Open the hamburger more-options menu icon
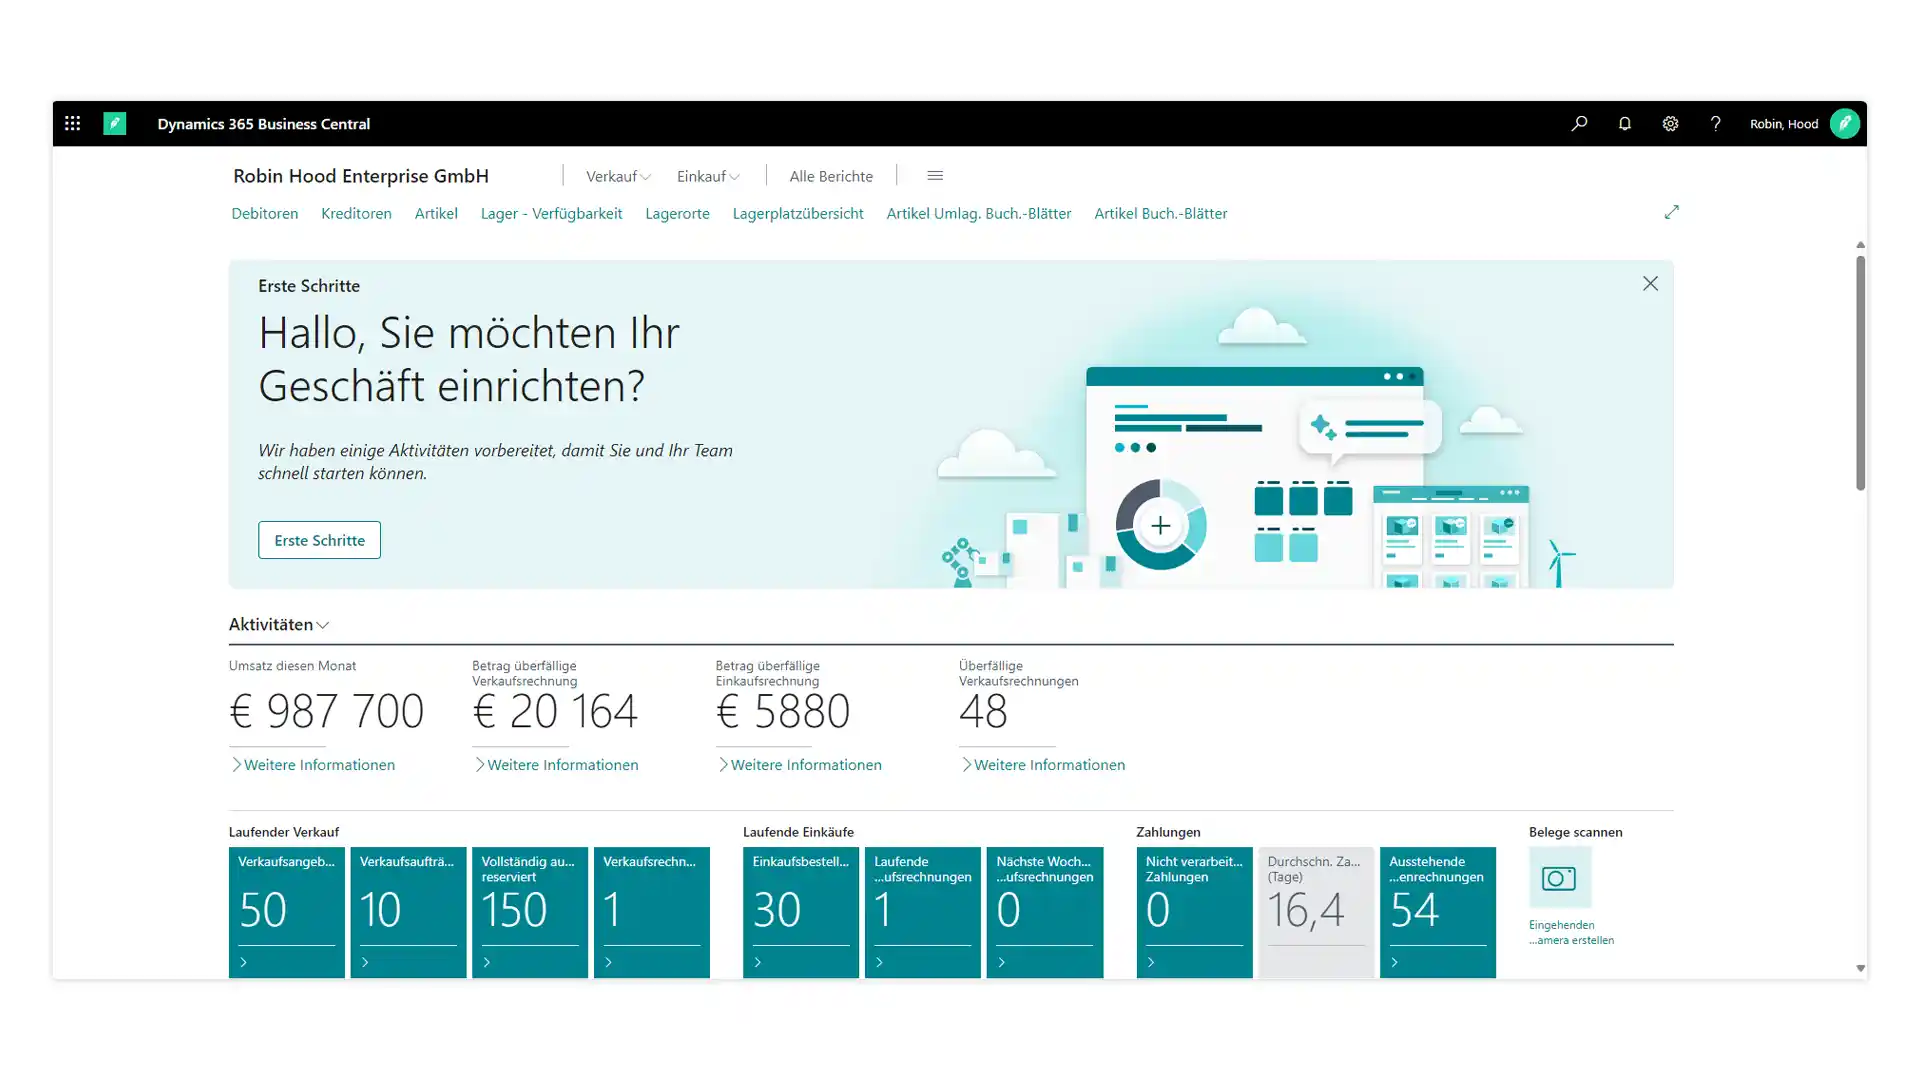The width and height of the screenshot is (1920, 1080). point(935,176)
